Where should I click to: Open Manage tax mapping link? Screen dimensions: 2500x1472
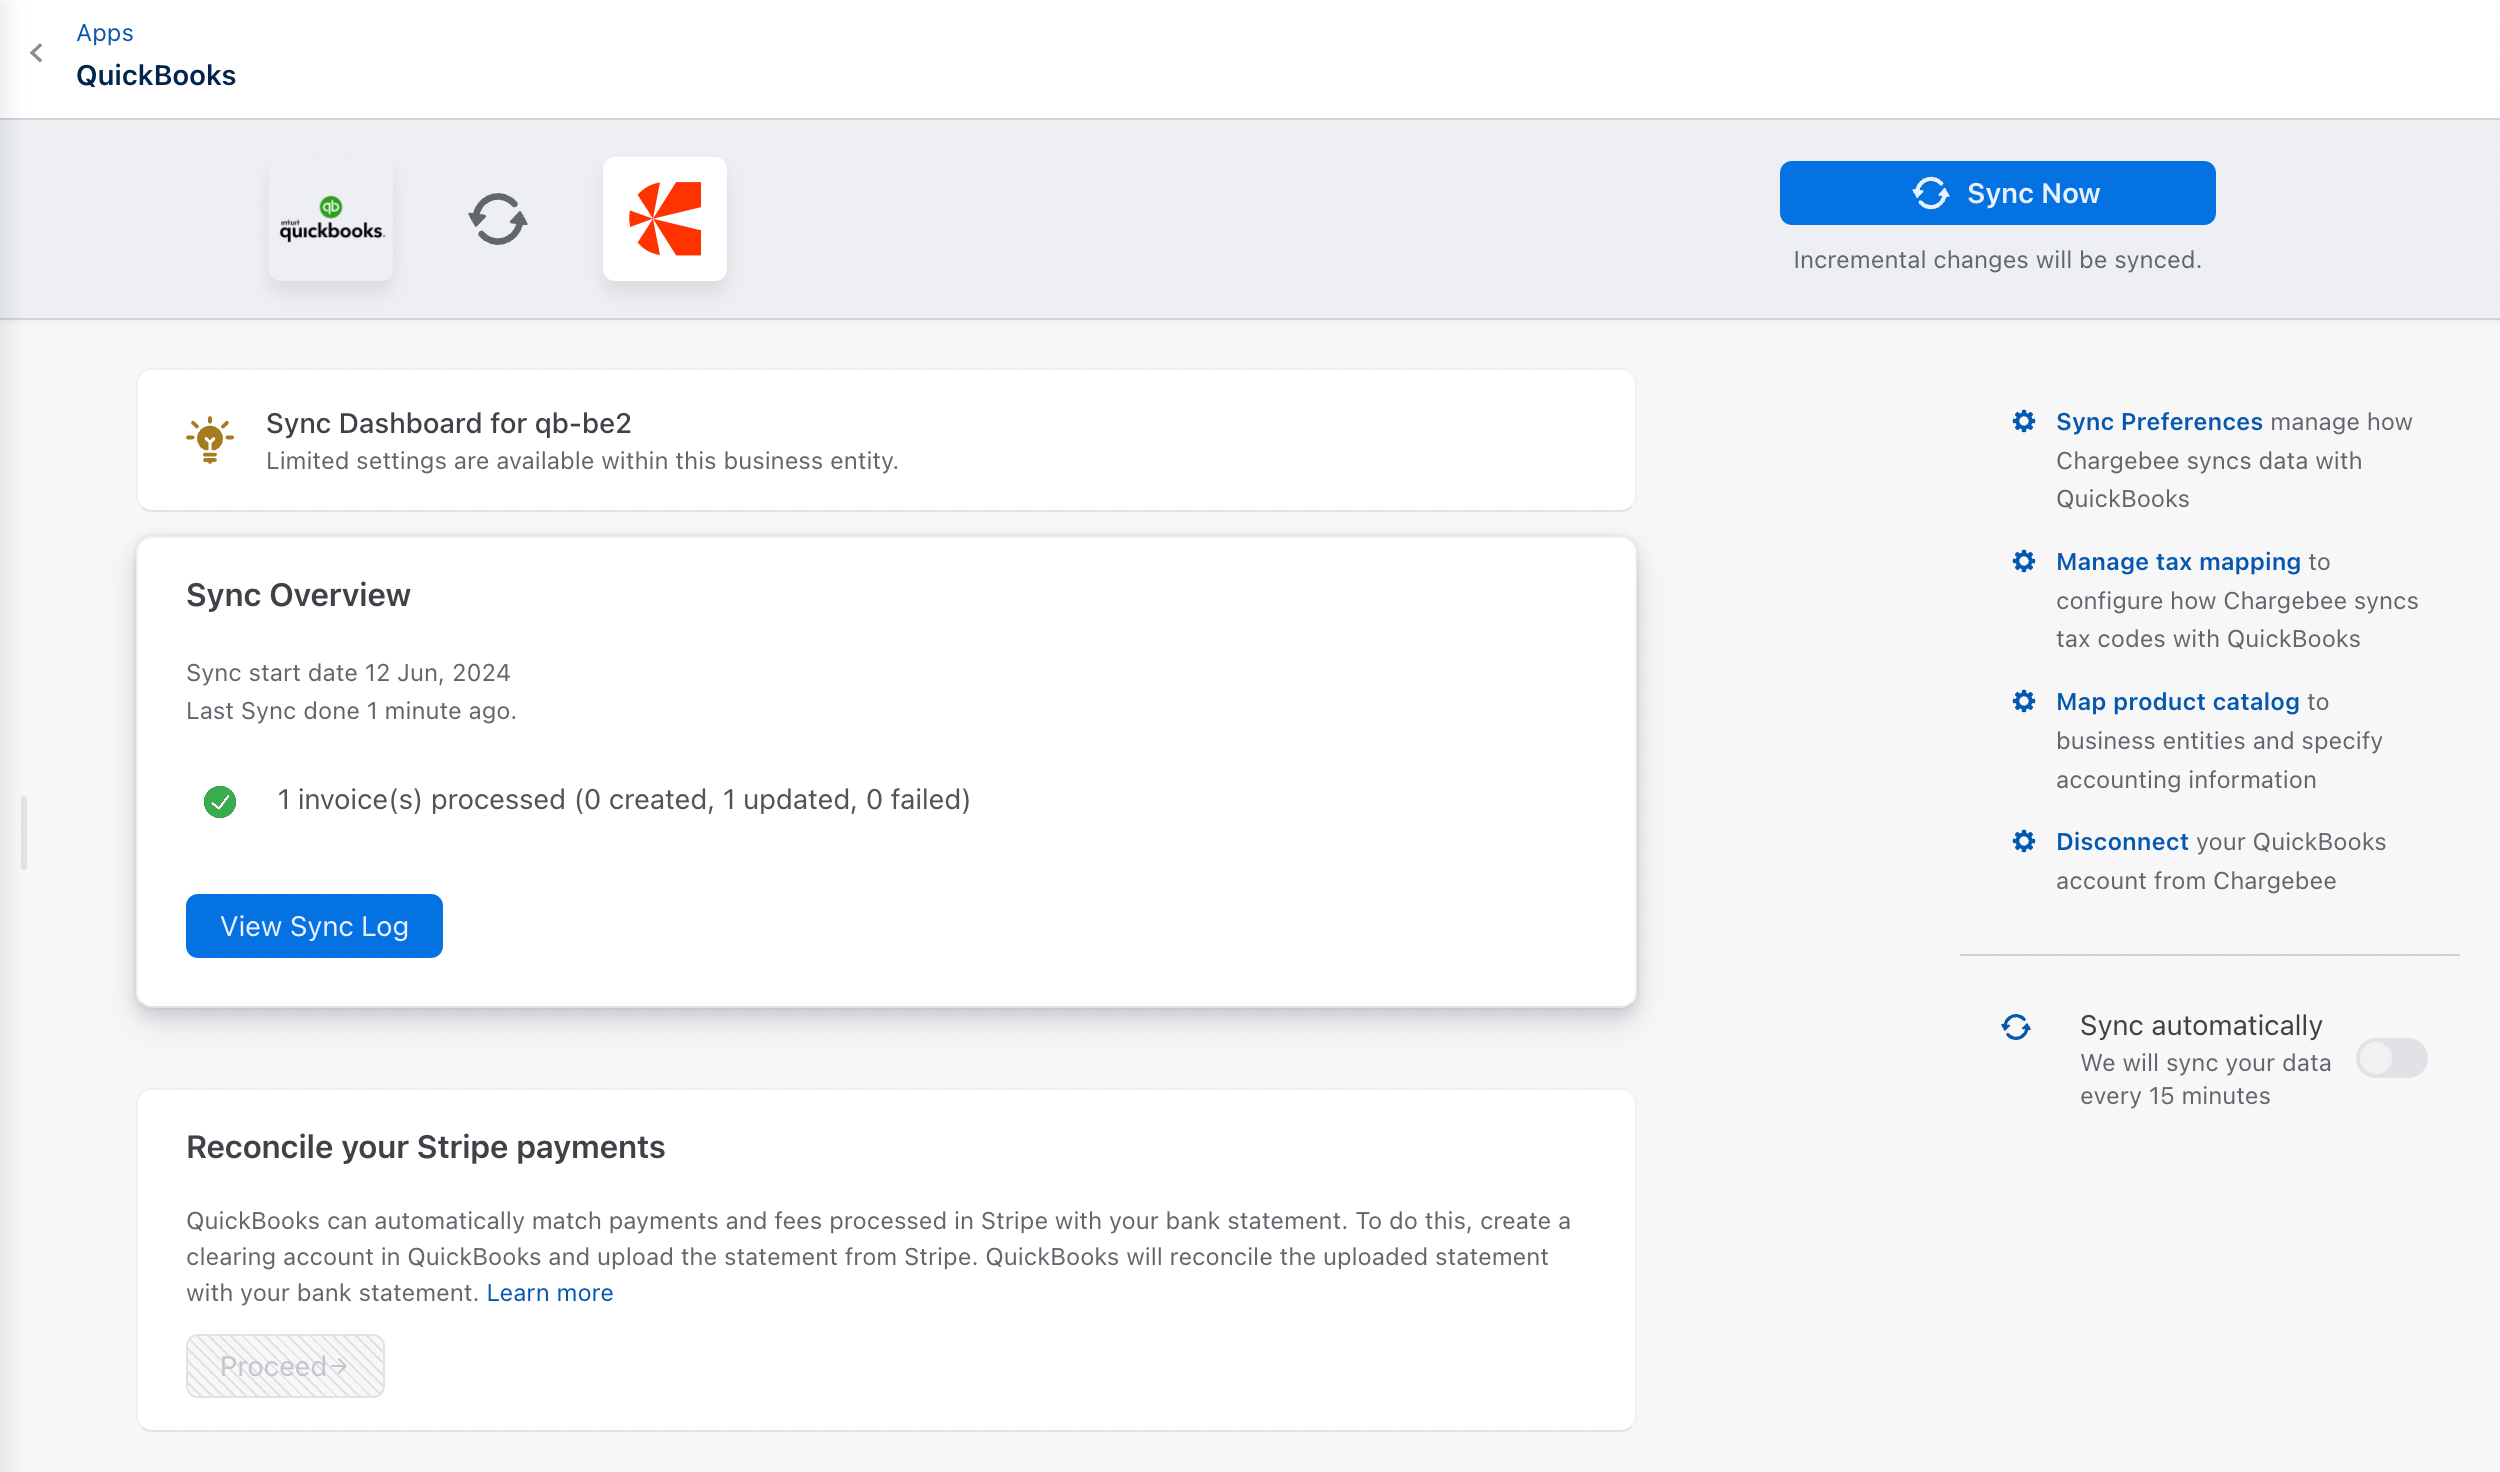(2178, 562)
